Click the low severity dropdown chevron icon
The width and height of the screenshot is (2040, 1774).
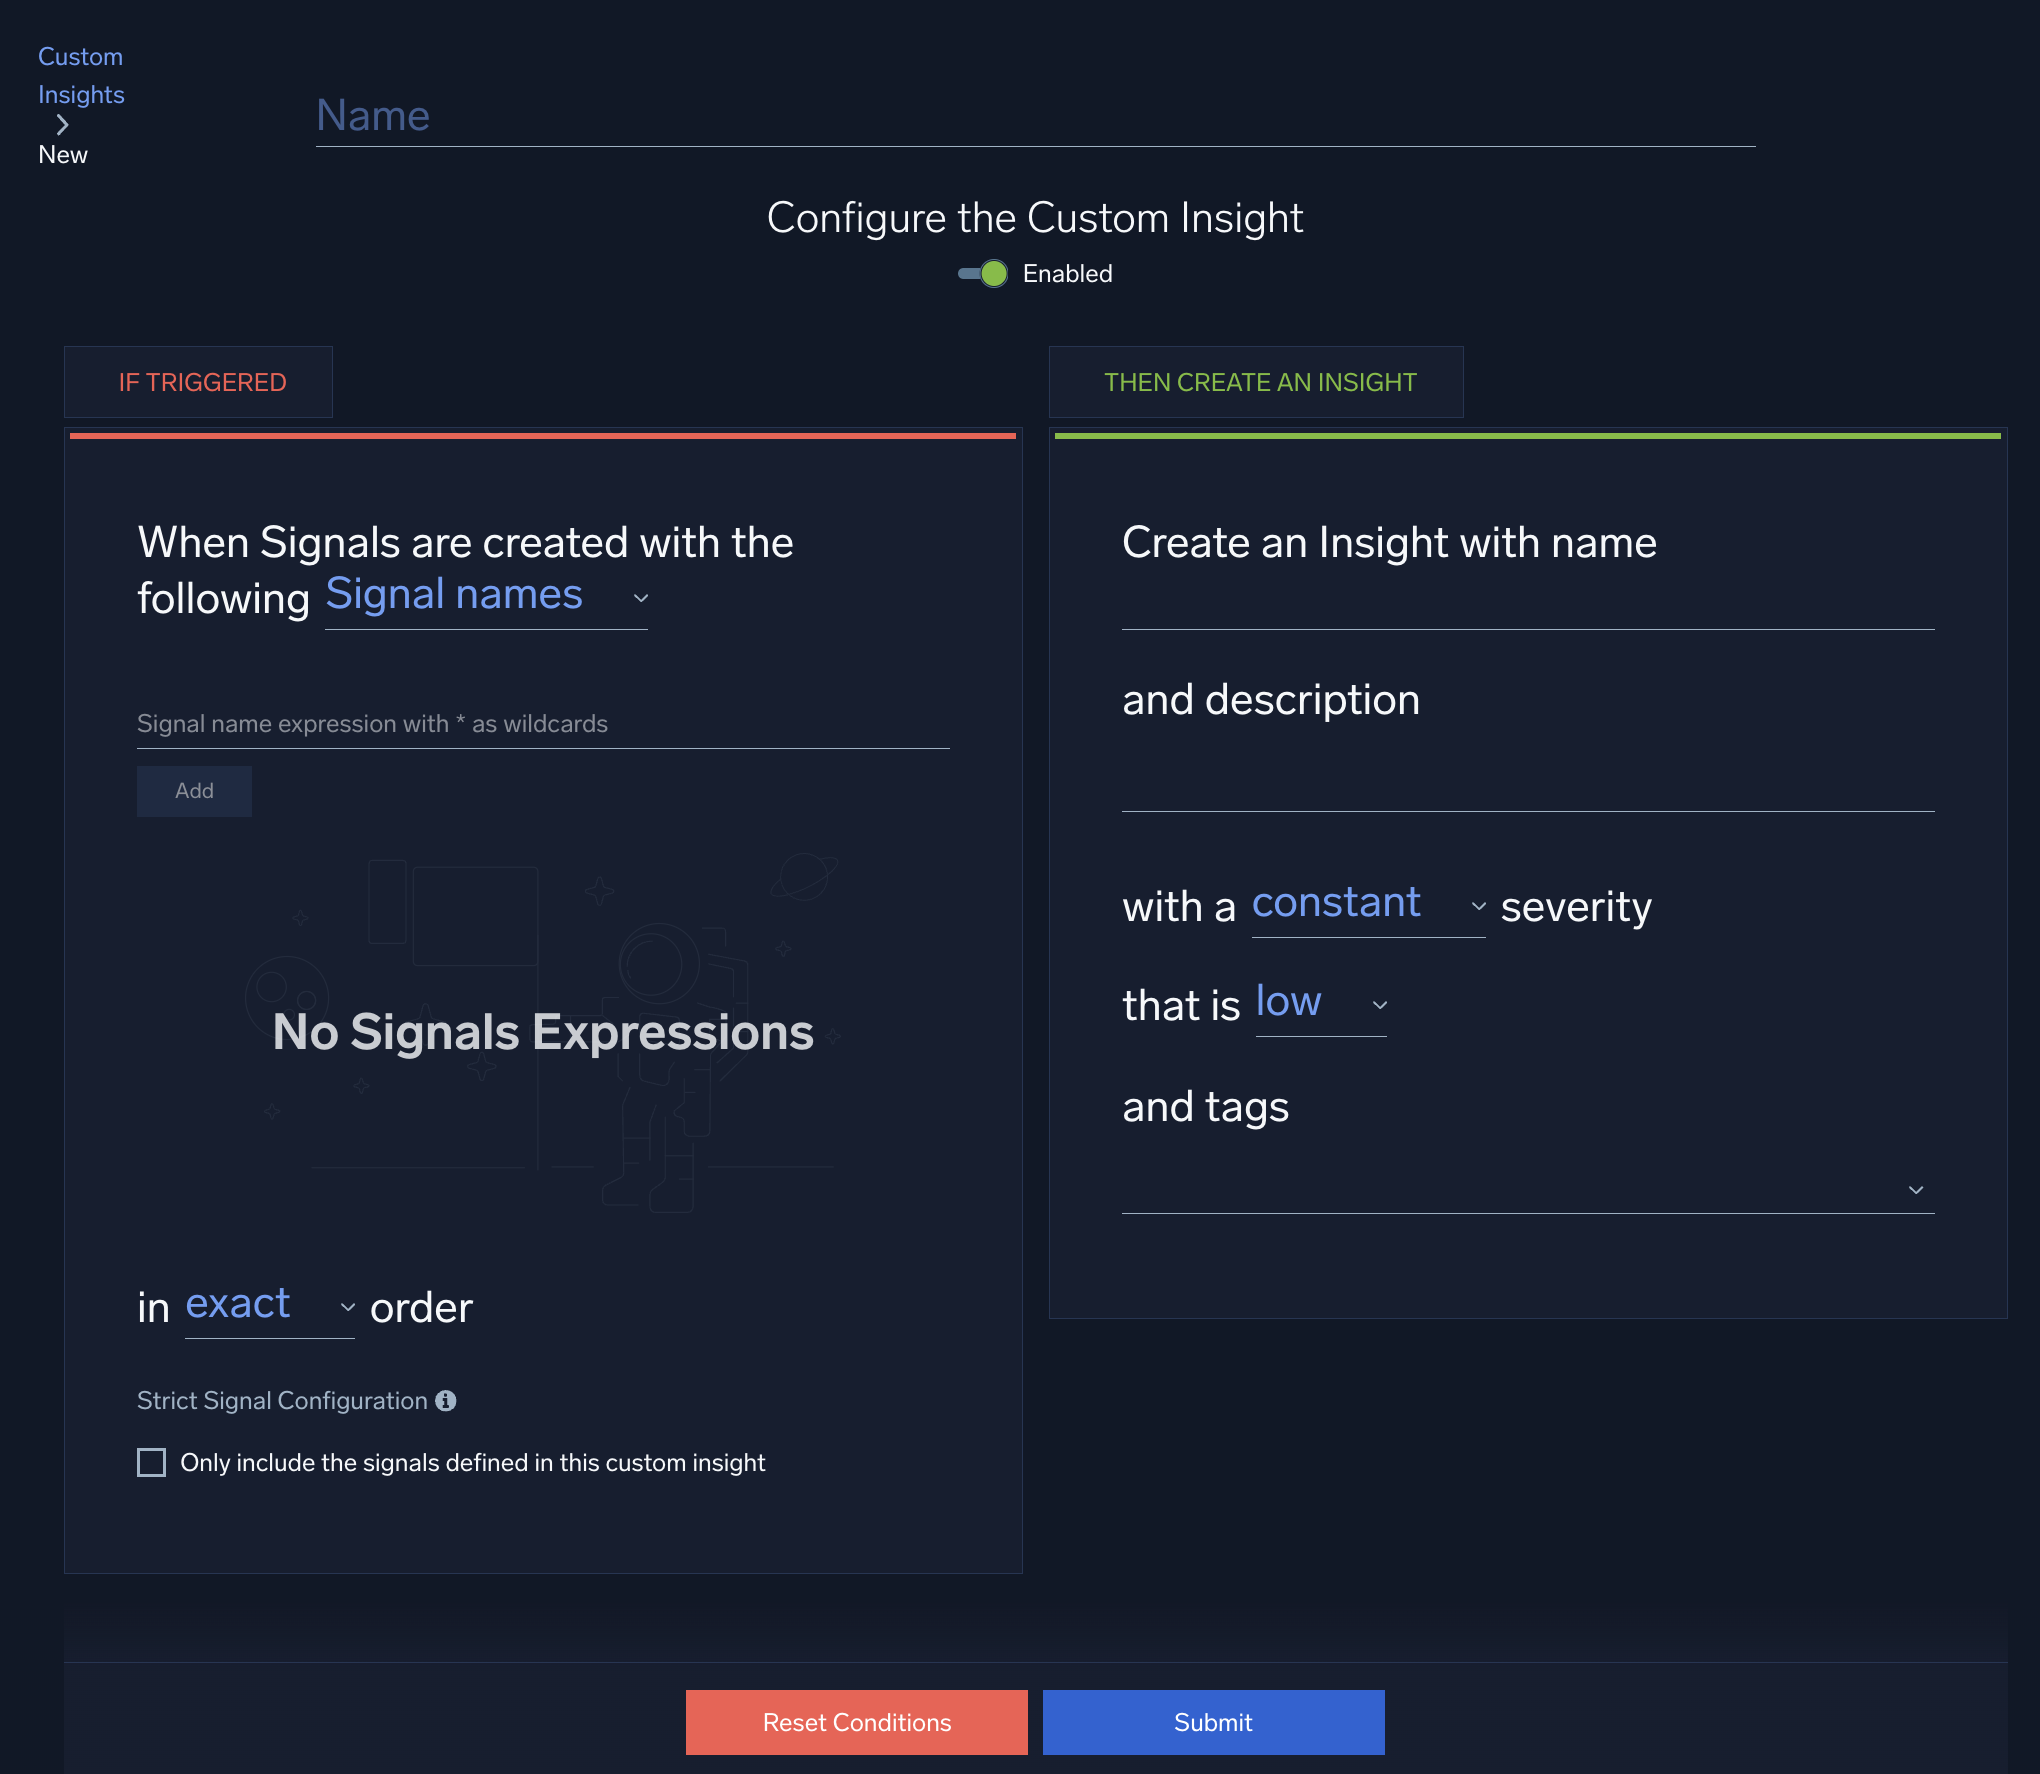tap(1381, 1004)
